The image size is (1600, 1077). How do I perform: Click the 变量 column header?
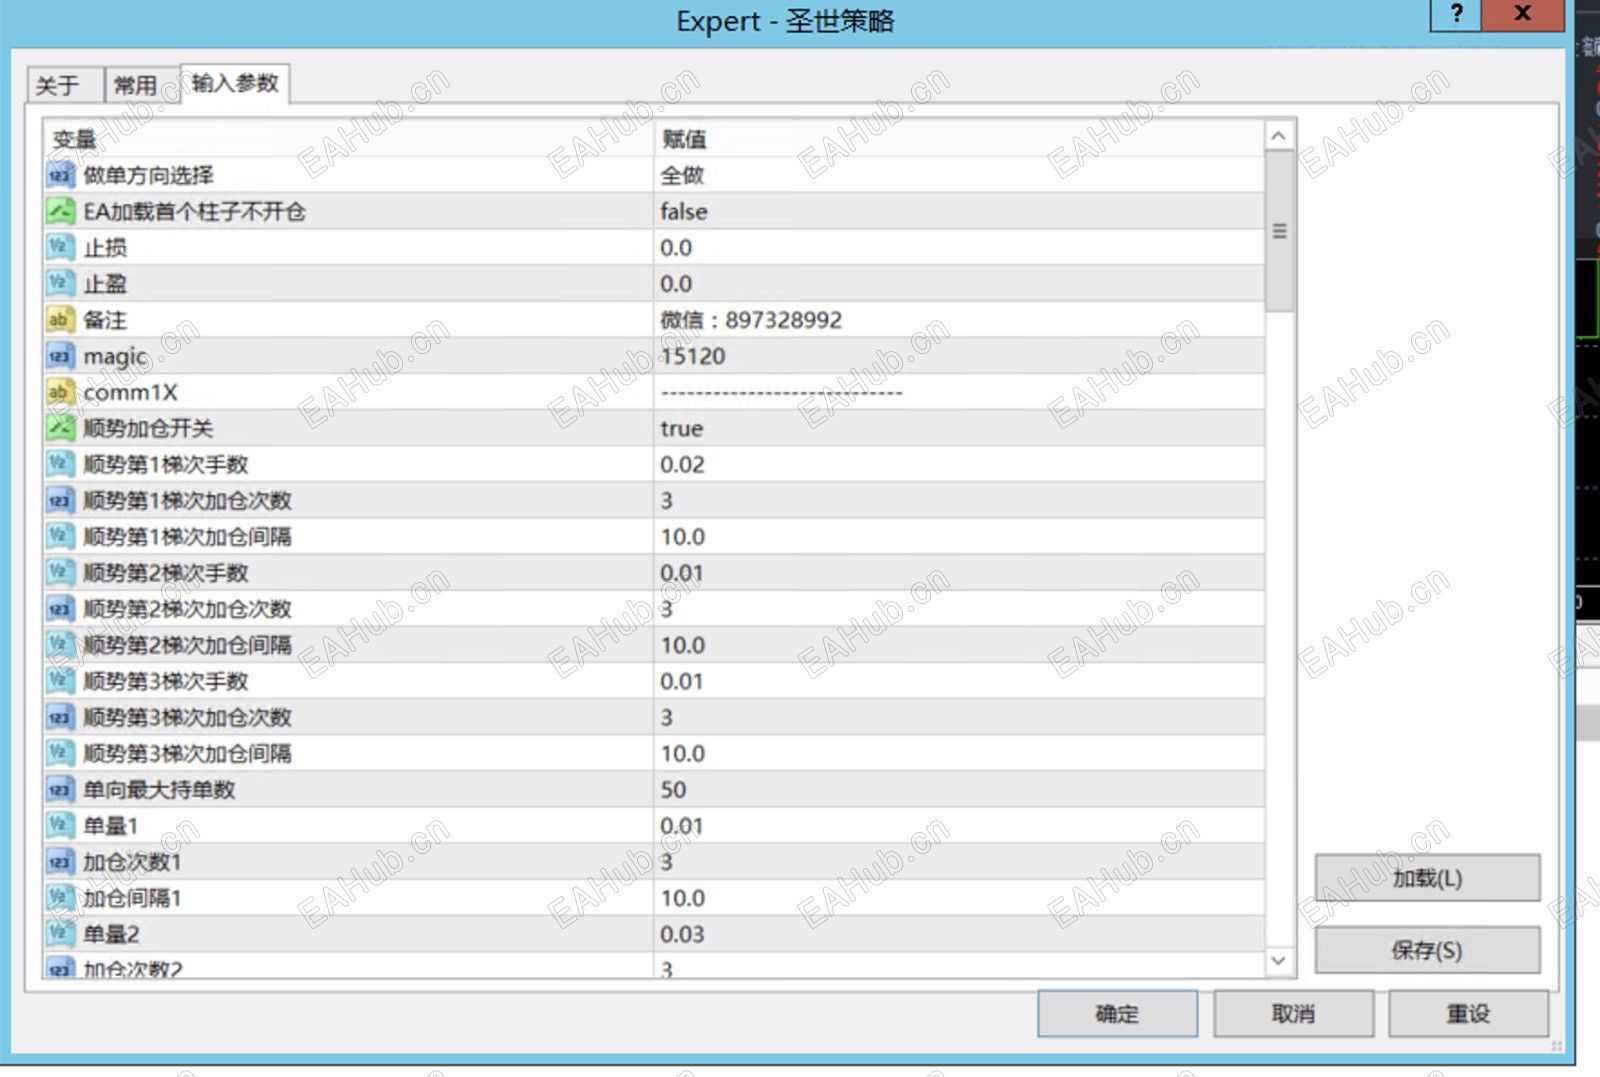(x=348, y=139)
